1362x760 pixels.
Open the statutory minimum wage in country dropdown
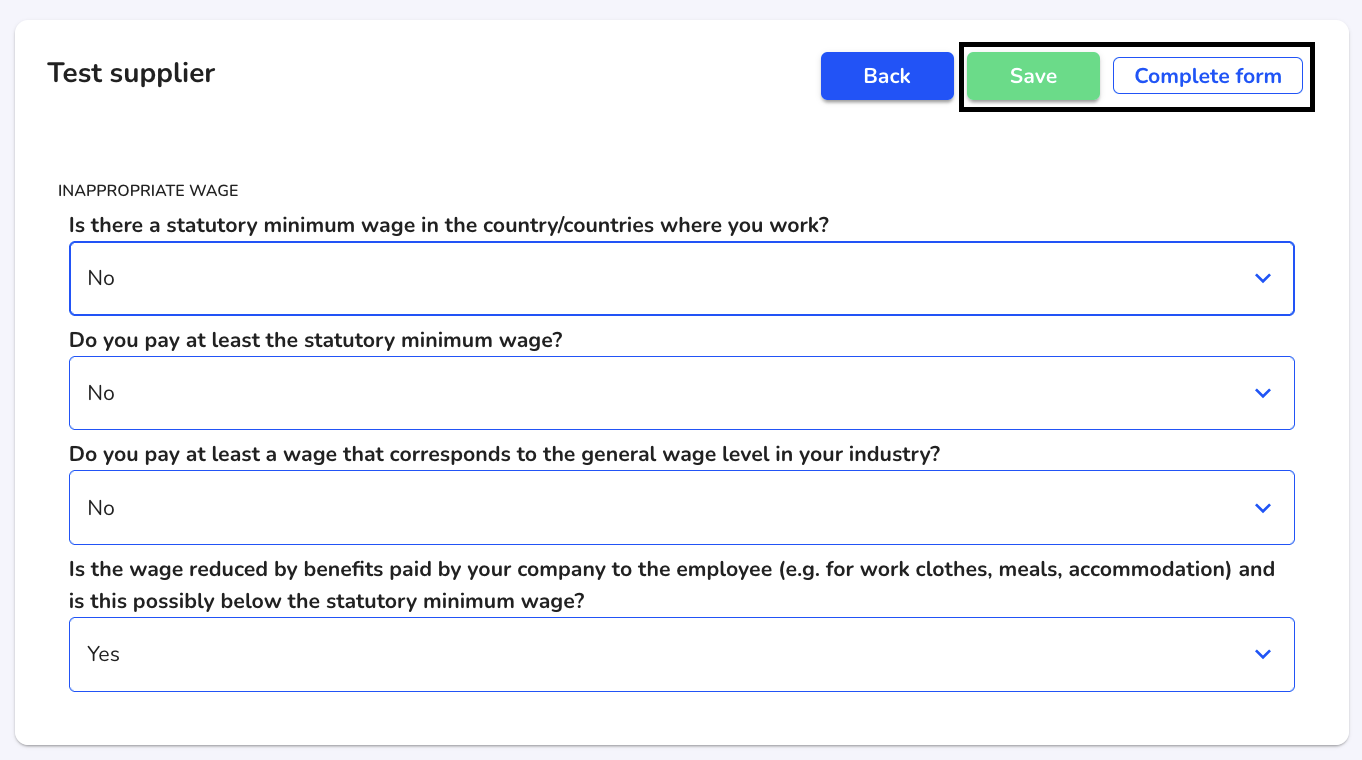pyautogui.click(x=682, y=278)
